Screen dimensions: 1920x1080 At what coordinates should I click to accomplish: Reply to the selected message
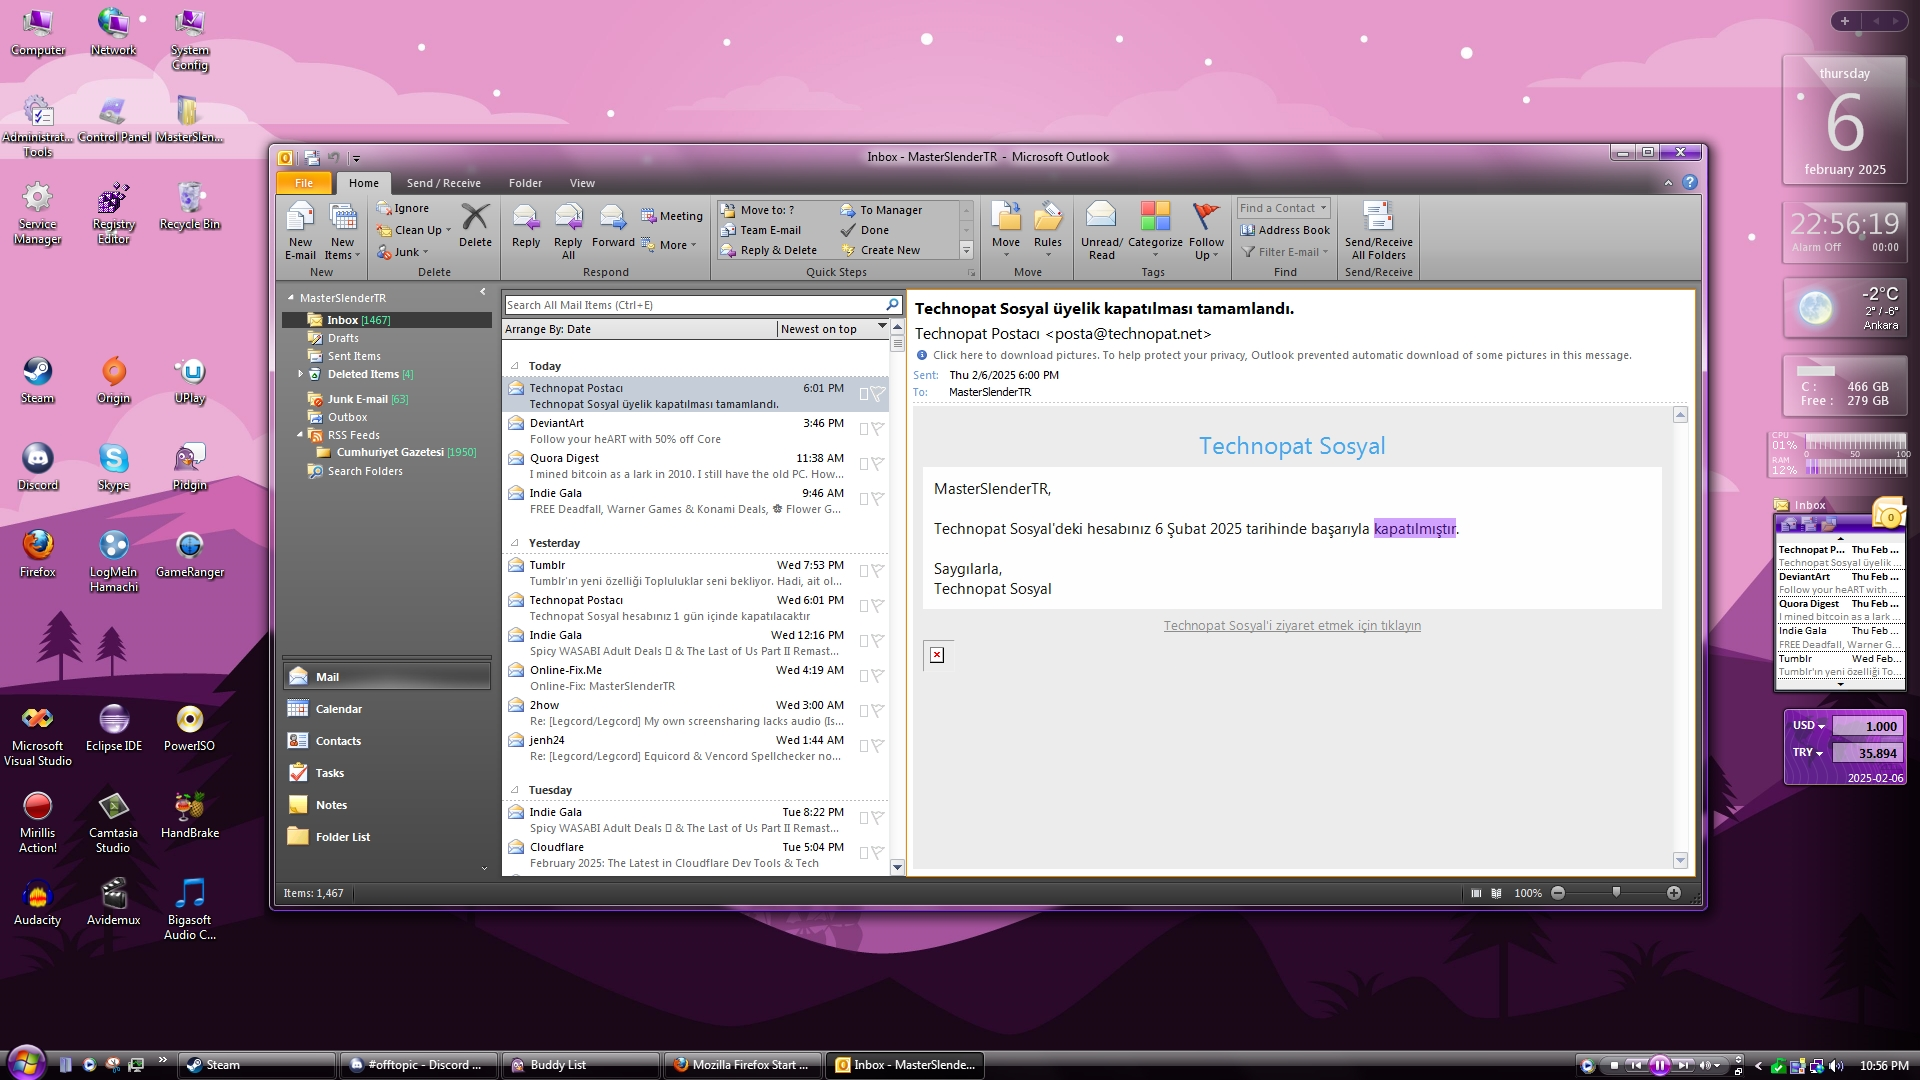[526, 225]
